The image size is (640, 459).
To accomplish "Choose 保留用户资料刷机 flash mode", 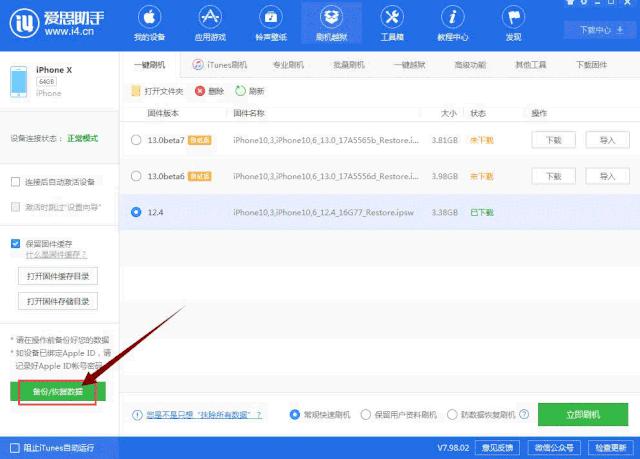I will tap(366, 415).
